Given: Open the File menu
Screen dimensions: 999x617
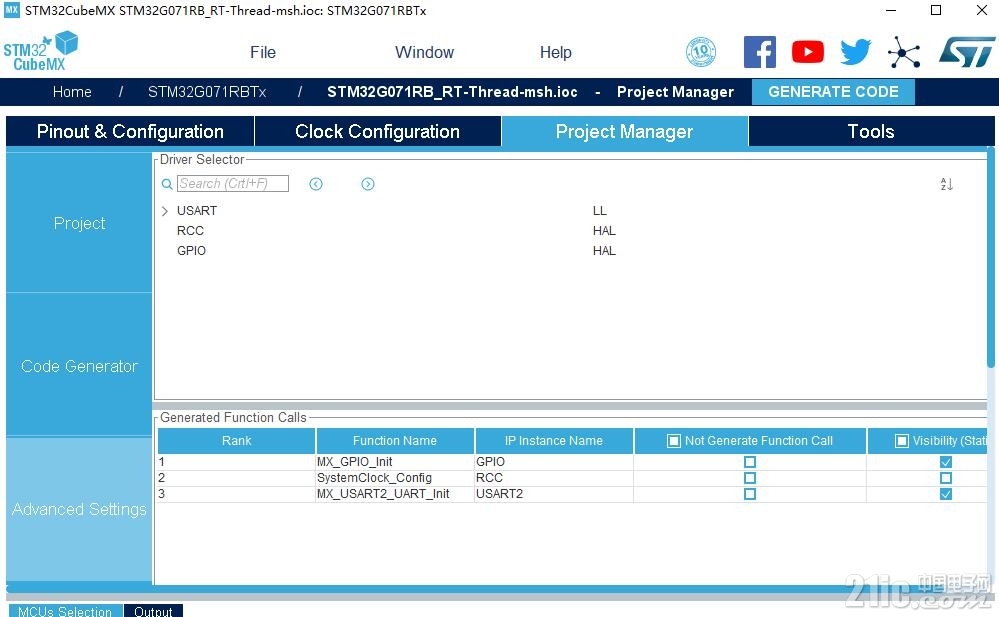Looking at the screenshot, I should 263,52.
